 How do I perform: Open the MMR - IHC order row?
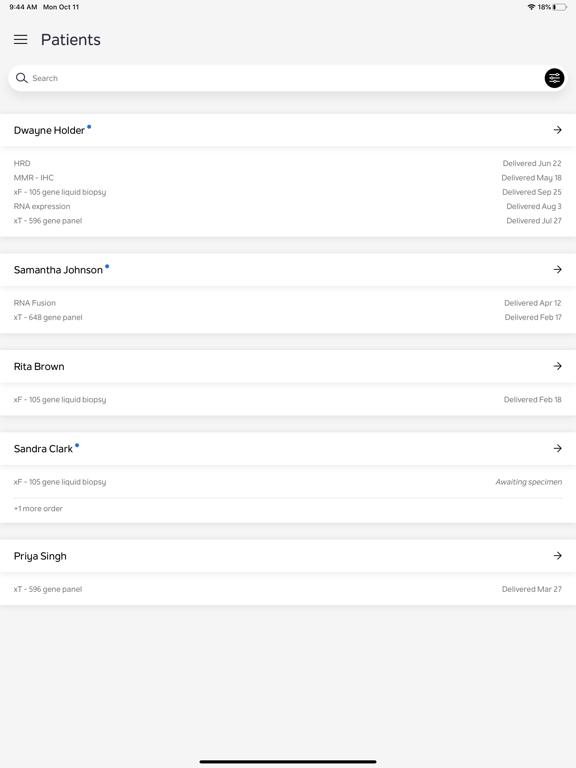click(288, 177)
